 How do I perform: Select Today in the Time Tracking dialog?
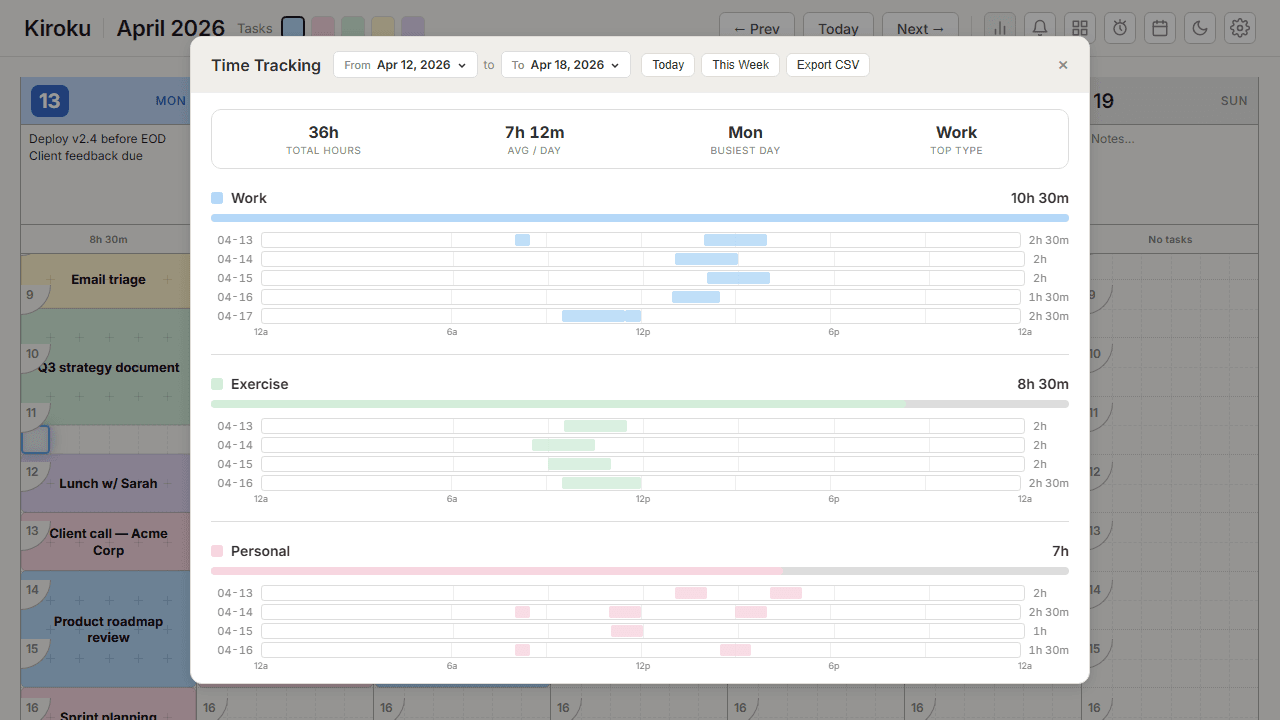click(667, 64)
